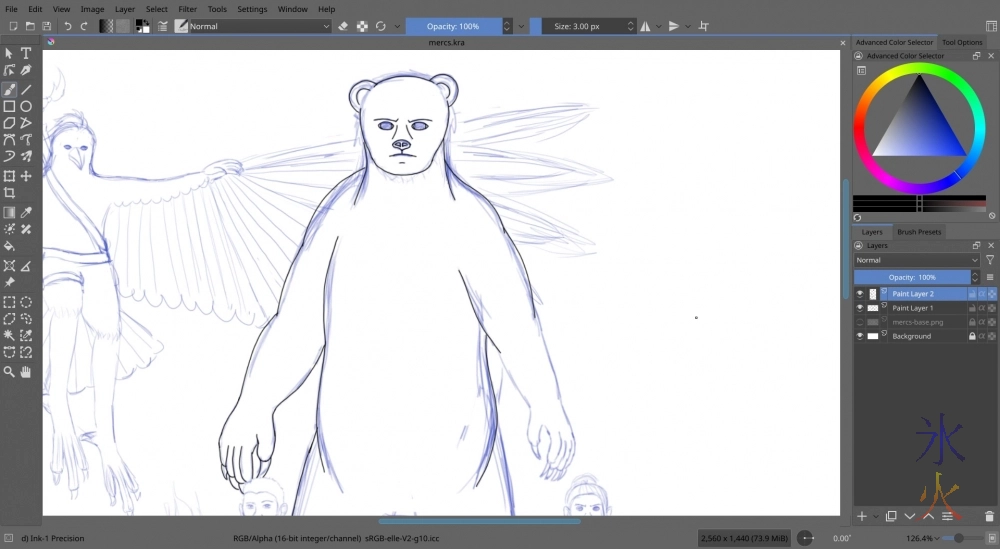Switch to the Brush Presets tab

tap(918, 232)
